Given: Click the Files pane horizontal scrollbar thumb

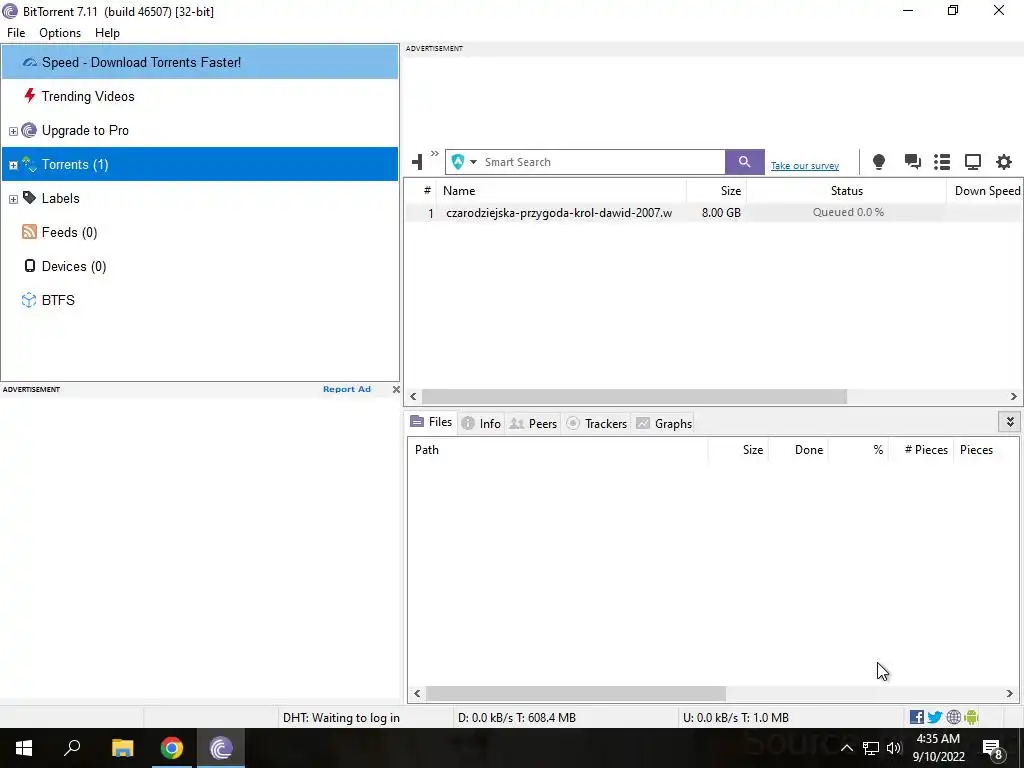Looking at the screenshot, I should 575,694.
